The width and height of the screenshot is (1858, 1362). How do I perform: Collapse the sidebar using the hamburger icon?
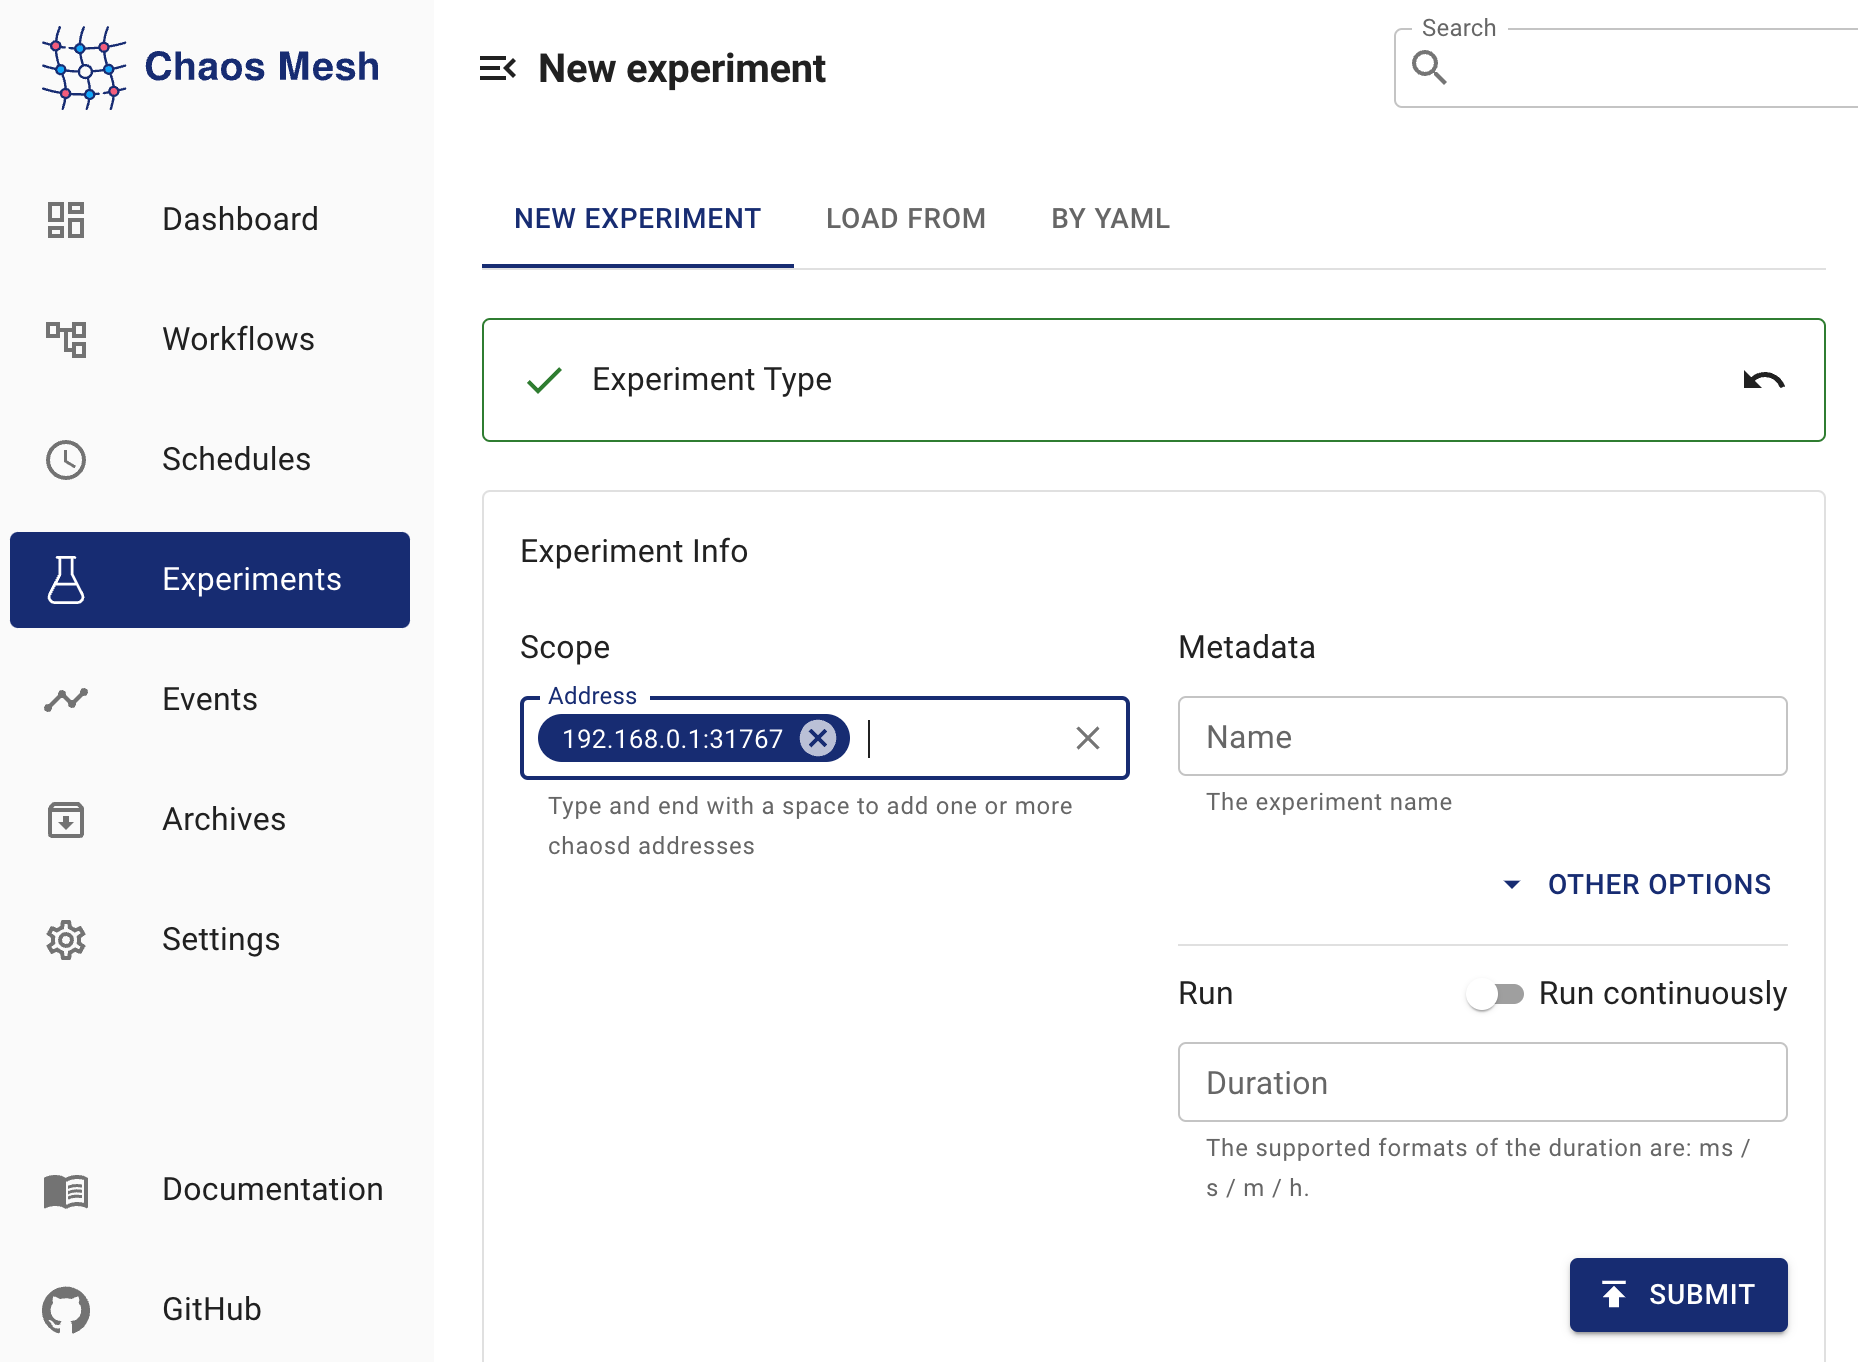click(x=498, y=68)
